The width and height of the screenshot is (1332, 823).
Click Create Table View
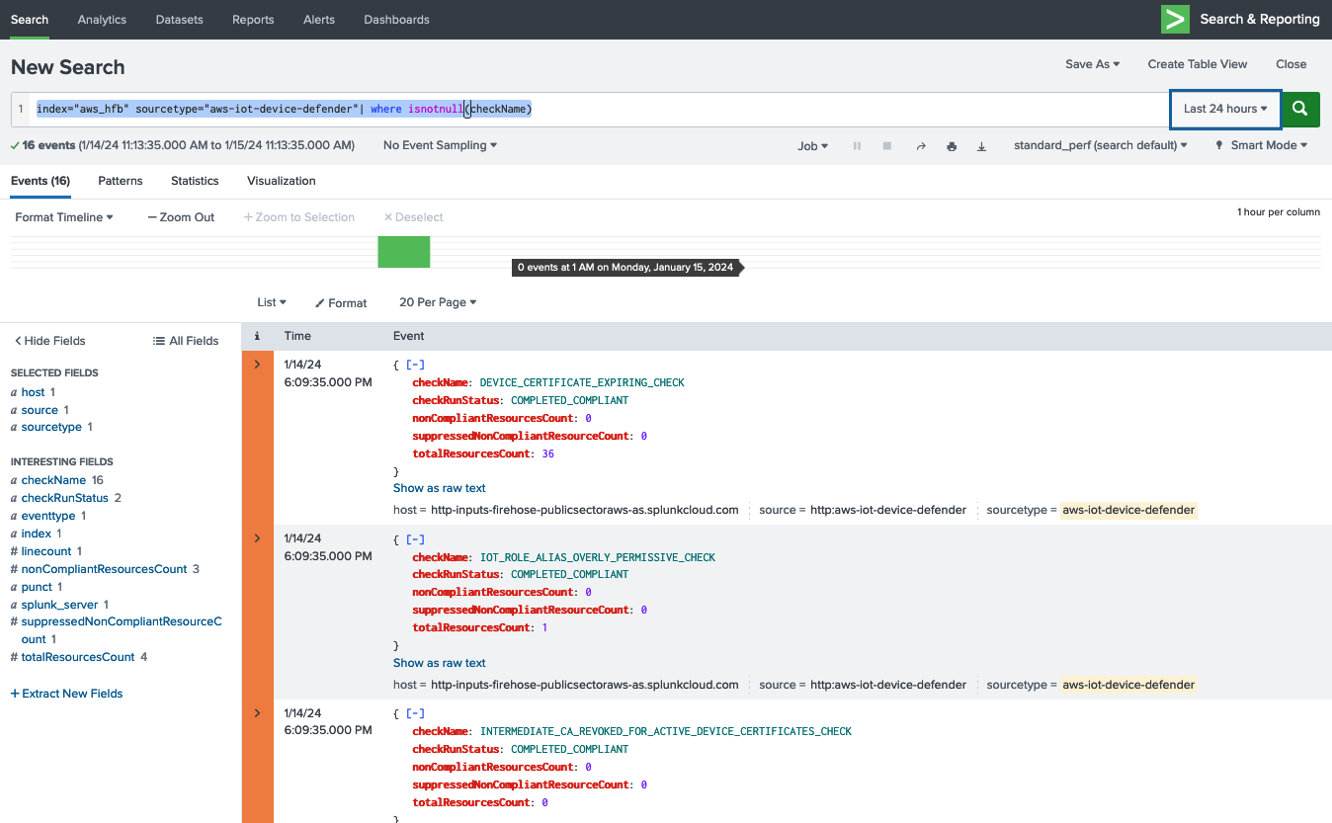point(1197,63)
